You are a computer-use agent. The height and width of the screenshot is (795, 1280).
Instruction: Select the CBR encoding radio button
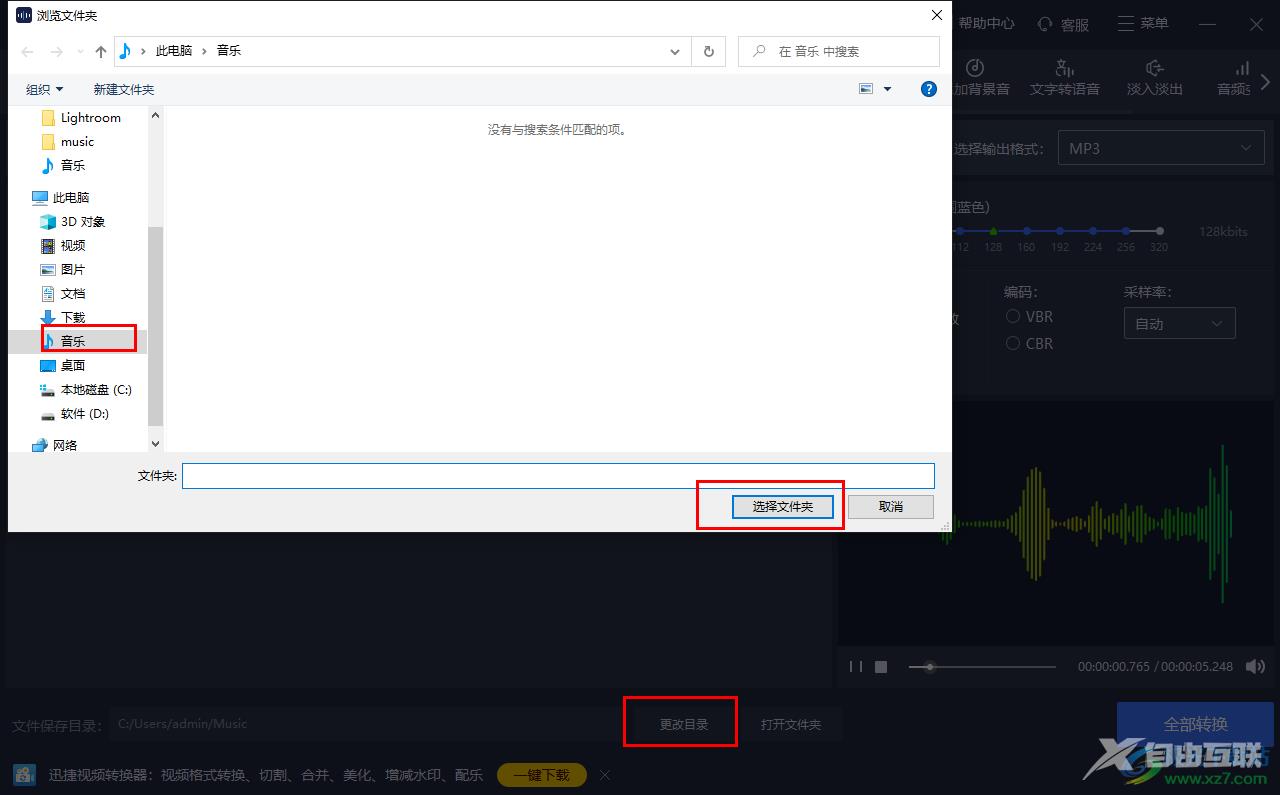tap(1013, 343)
